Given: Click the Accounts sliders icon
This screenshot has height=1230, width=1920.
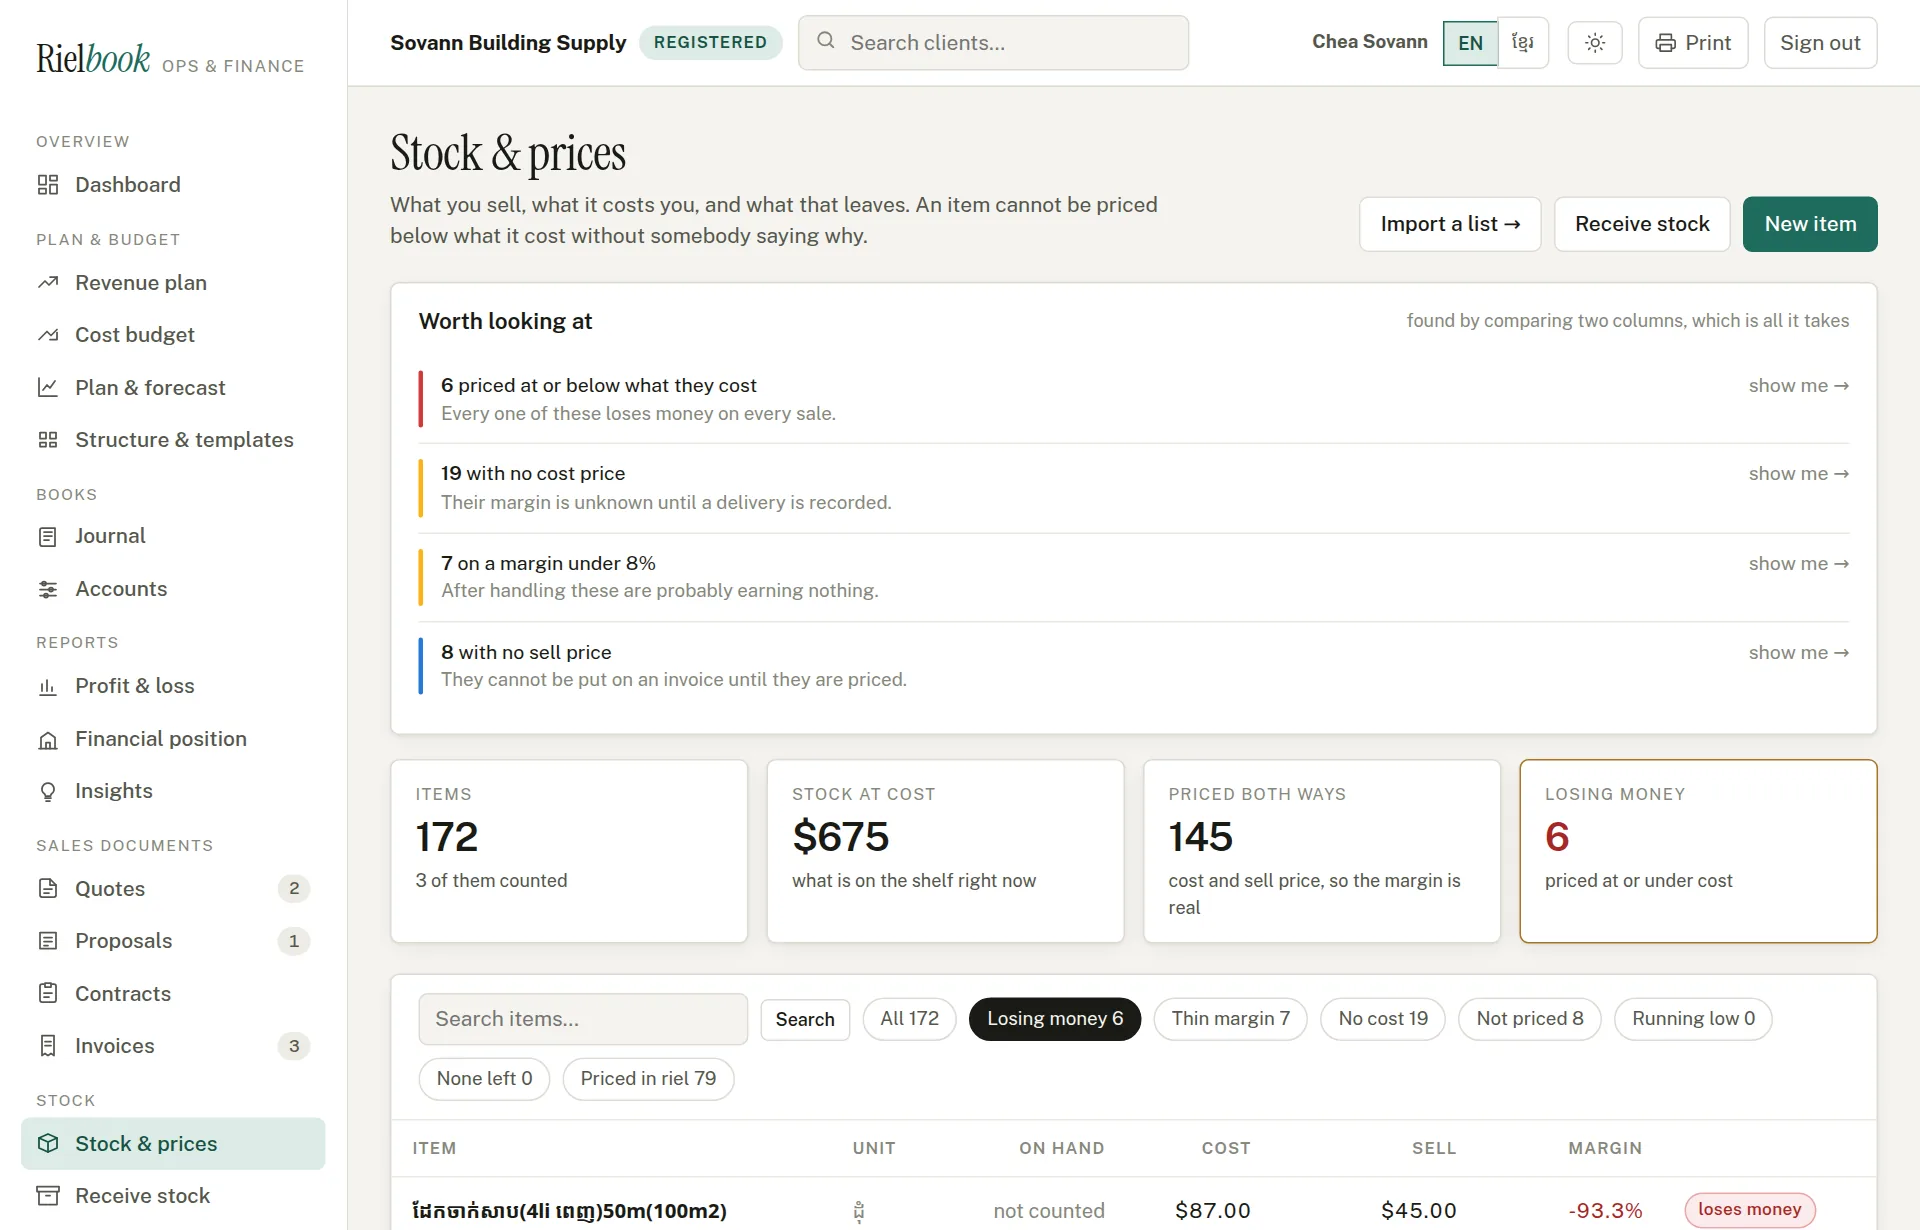Looking at the screenshot, I should tap(48, 589).
